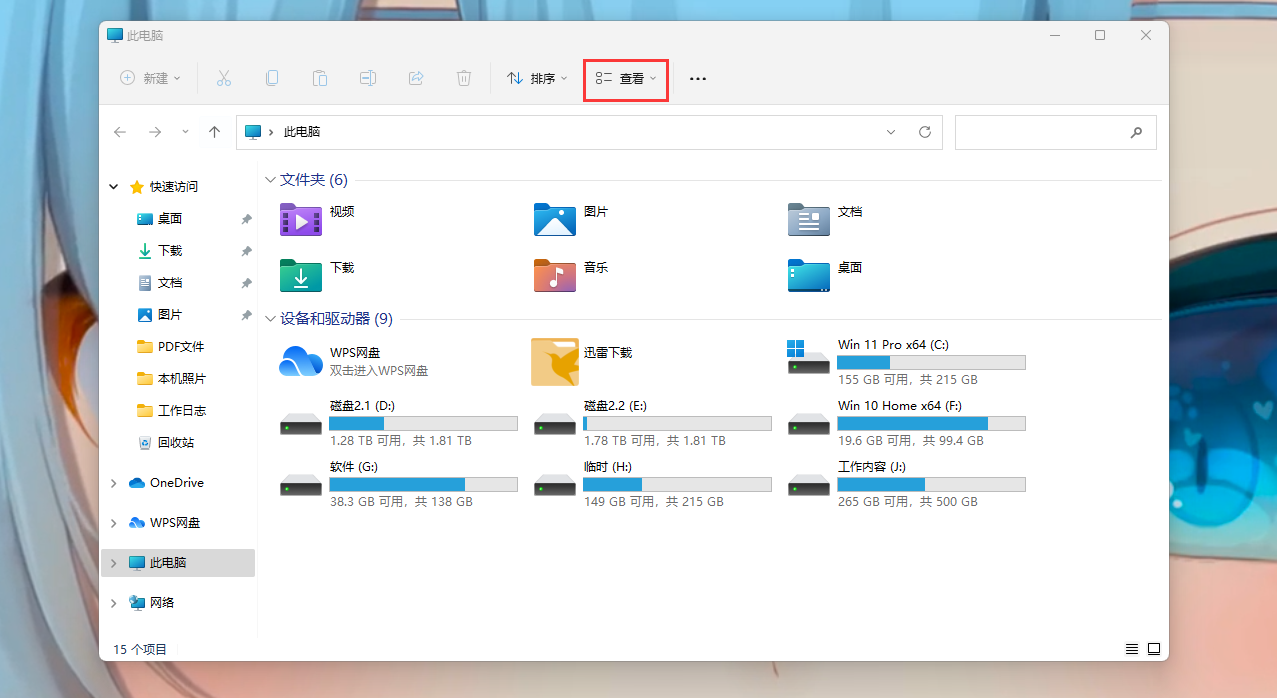Select the Win 11 Pro x64 (C:) drive
The width and height of the screenshot is (1277, 698).
tap(906, 361)
